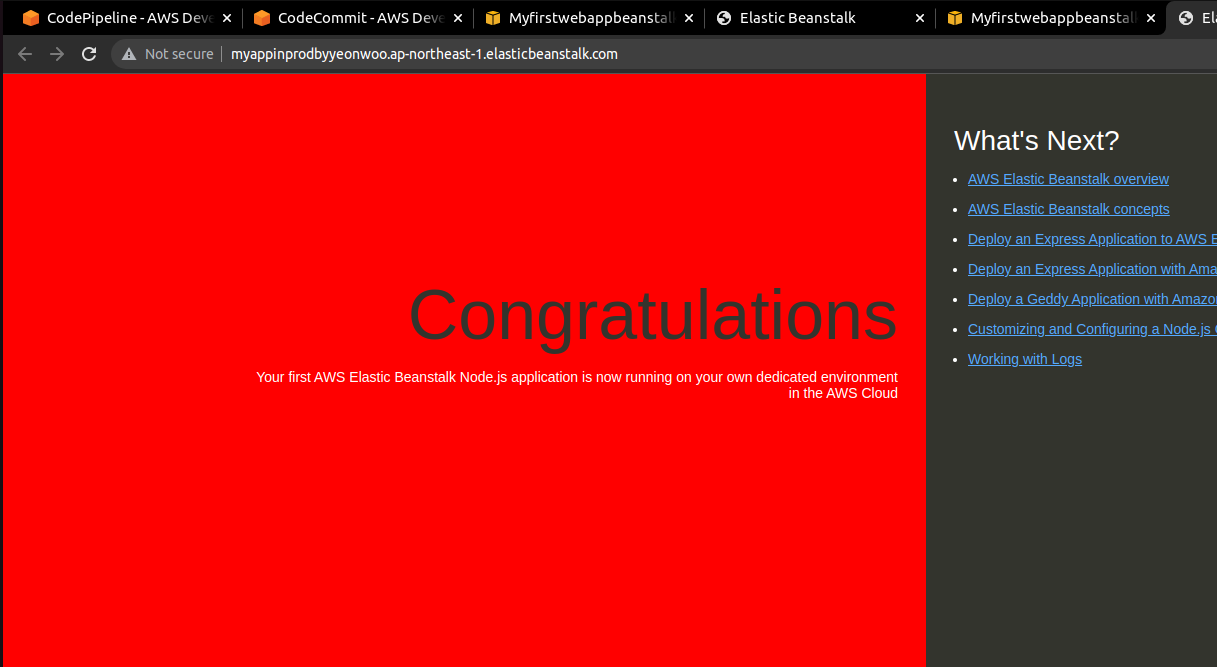1217x667 pixels.
Task: Click the 'Your first AWS Elastic Beanstalk Node.js application' text
Action: pos(577,385)
